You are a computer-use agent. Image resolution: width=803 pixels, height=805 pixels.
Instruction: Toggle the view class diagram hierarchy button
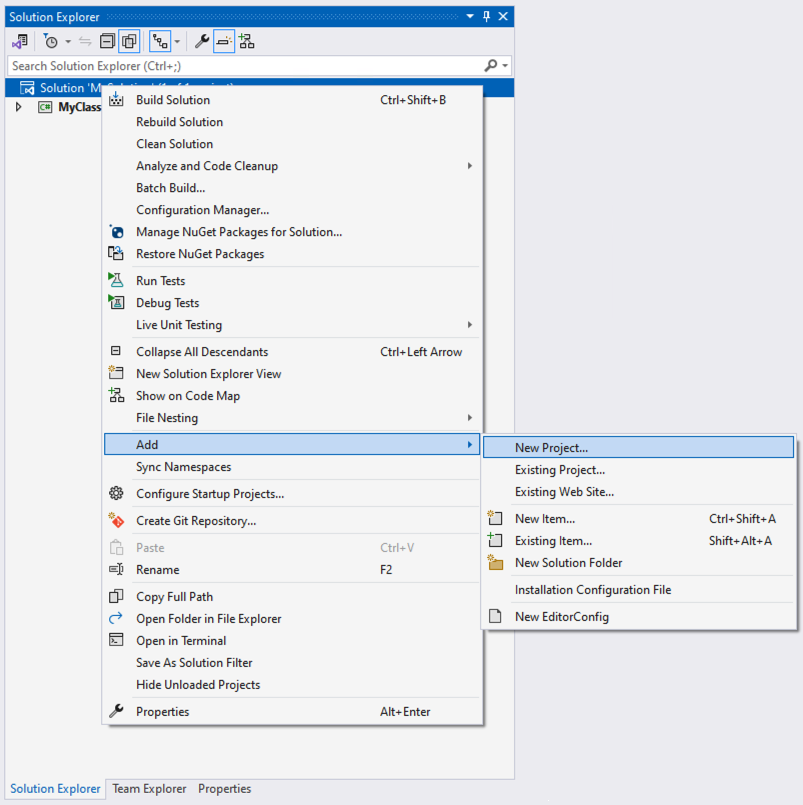[x=160, y=41]
